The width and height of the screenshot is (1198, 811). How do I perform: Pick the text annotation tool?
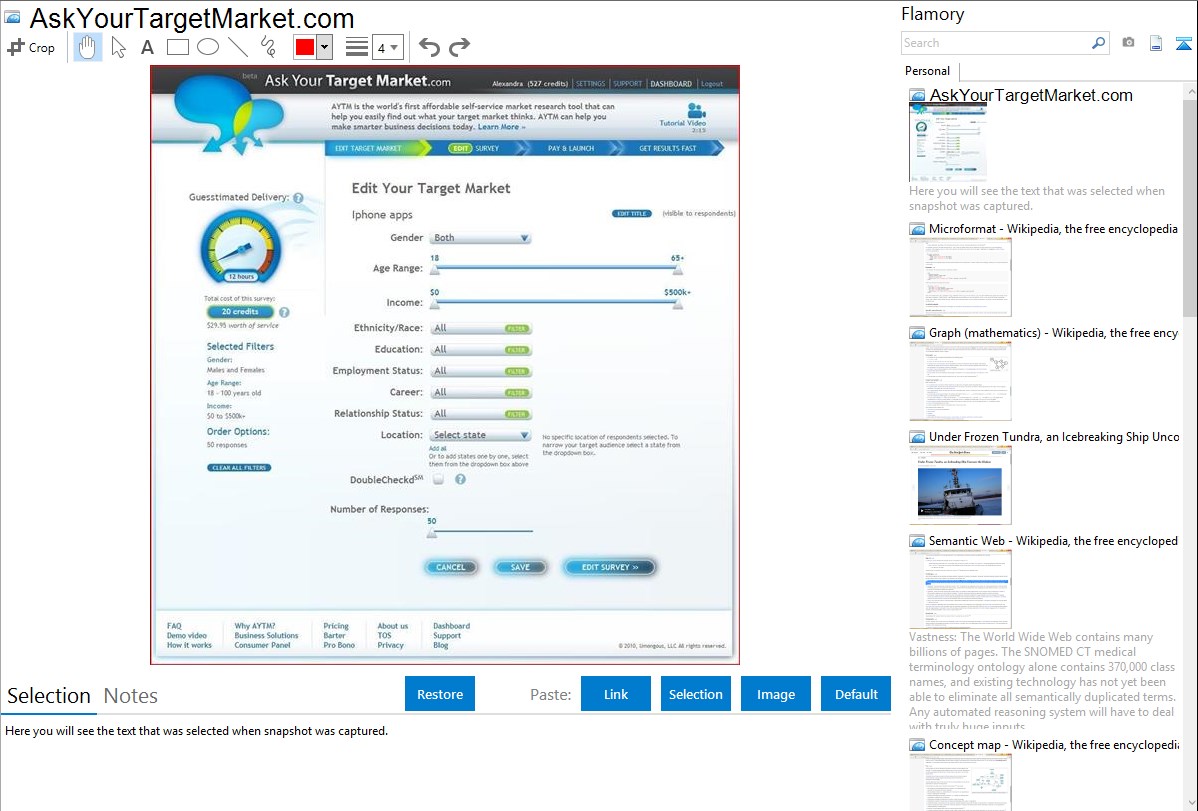click(147, 47)
